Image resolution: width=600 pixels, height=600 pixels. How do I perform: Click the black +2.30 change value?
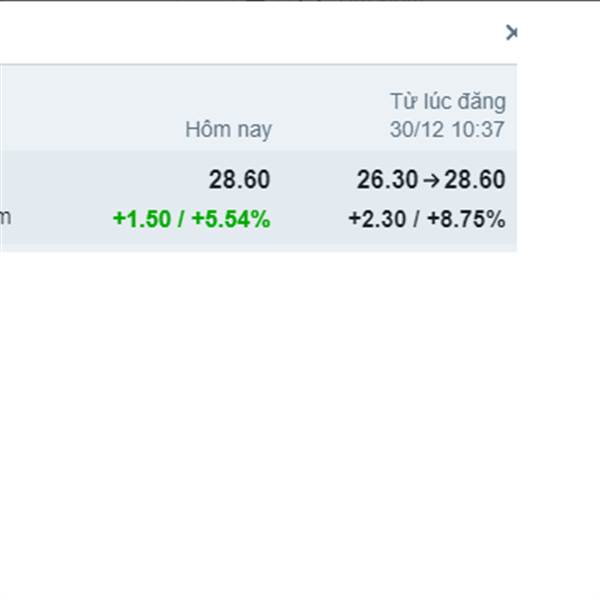click(x=377, y=219)
